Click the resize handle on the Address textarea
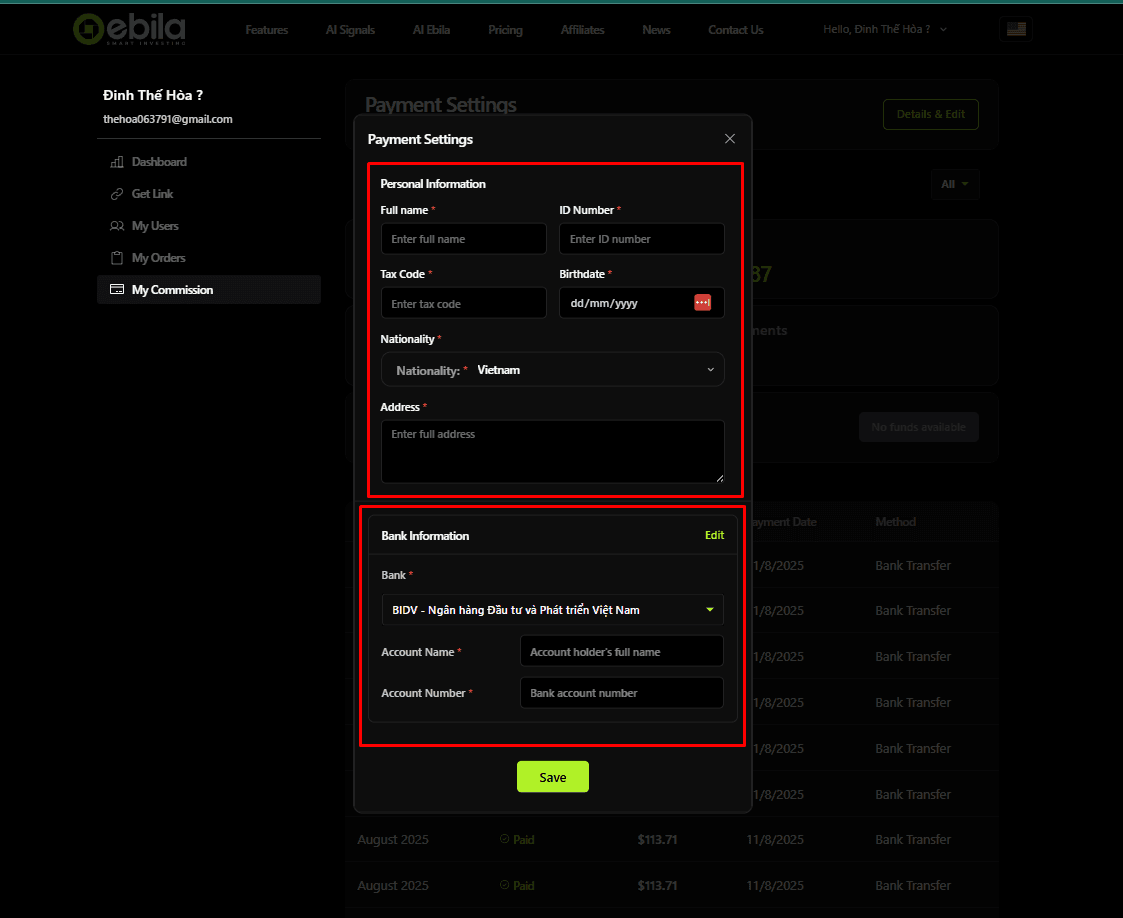Image resolution: width=1123 pixels, height=918 pixels. tap(720, 478)
